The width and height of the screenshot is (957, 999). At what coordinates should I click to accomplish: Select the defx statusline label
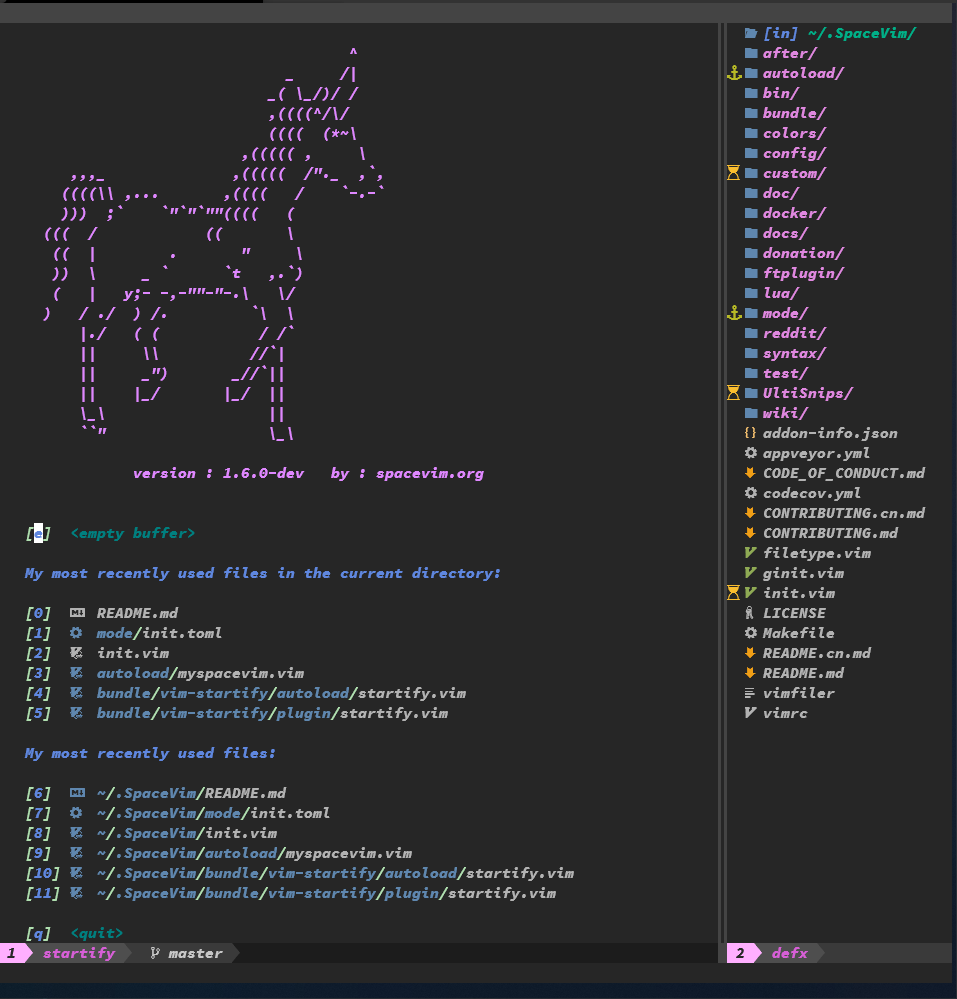point(789,953)
